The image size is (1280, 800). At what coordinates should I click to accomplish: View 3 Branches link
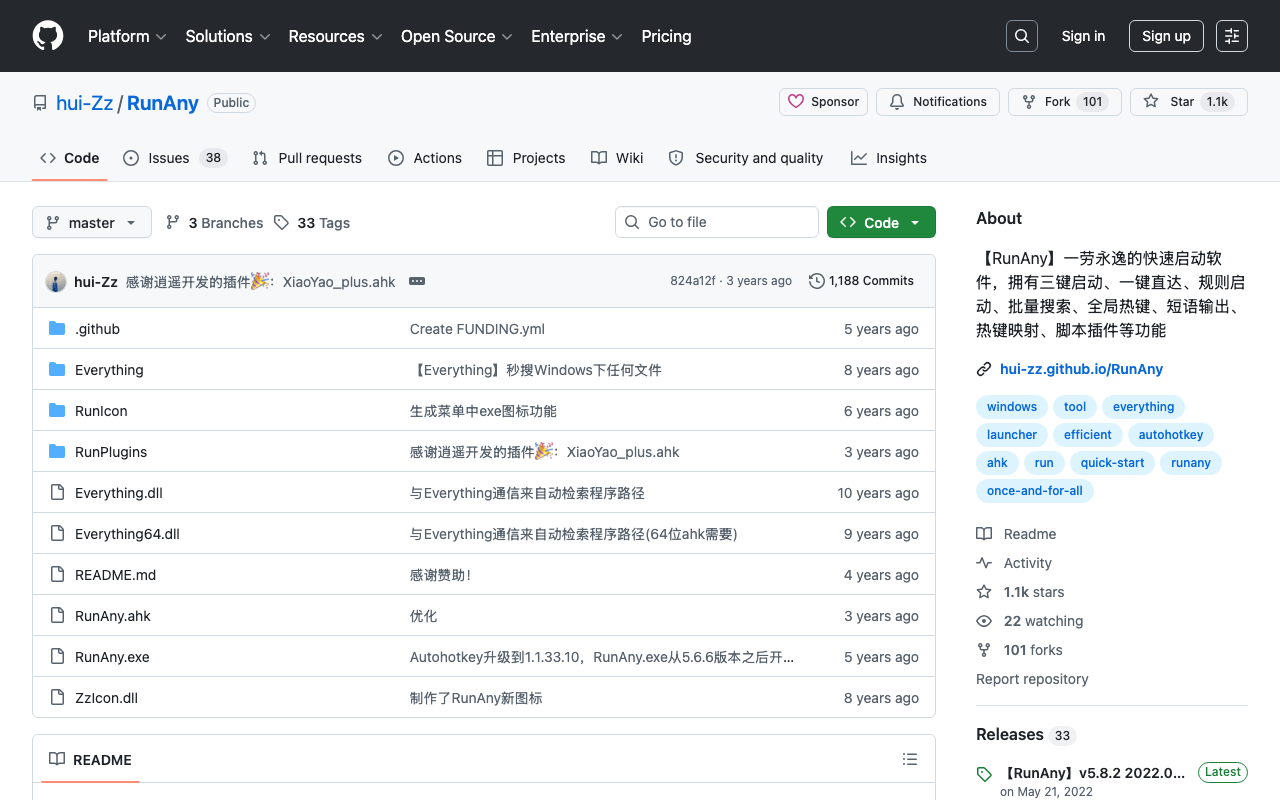214,223
